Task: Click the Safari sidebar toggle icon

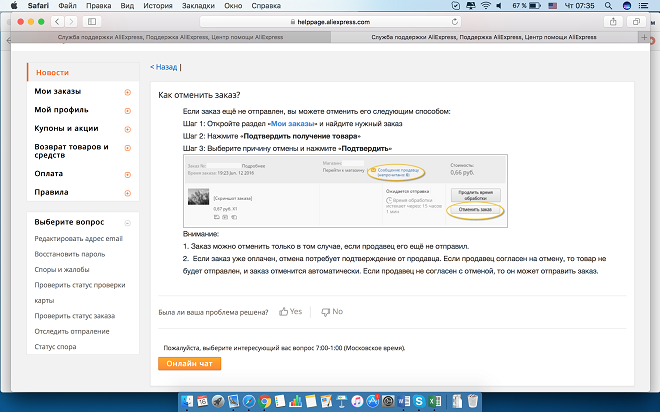Action: coord(93,21)
